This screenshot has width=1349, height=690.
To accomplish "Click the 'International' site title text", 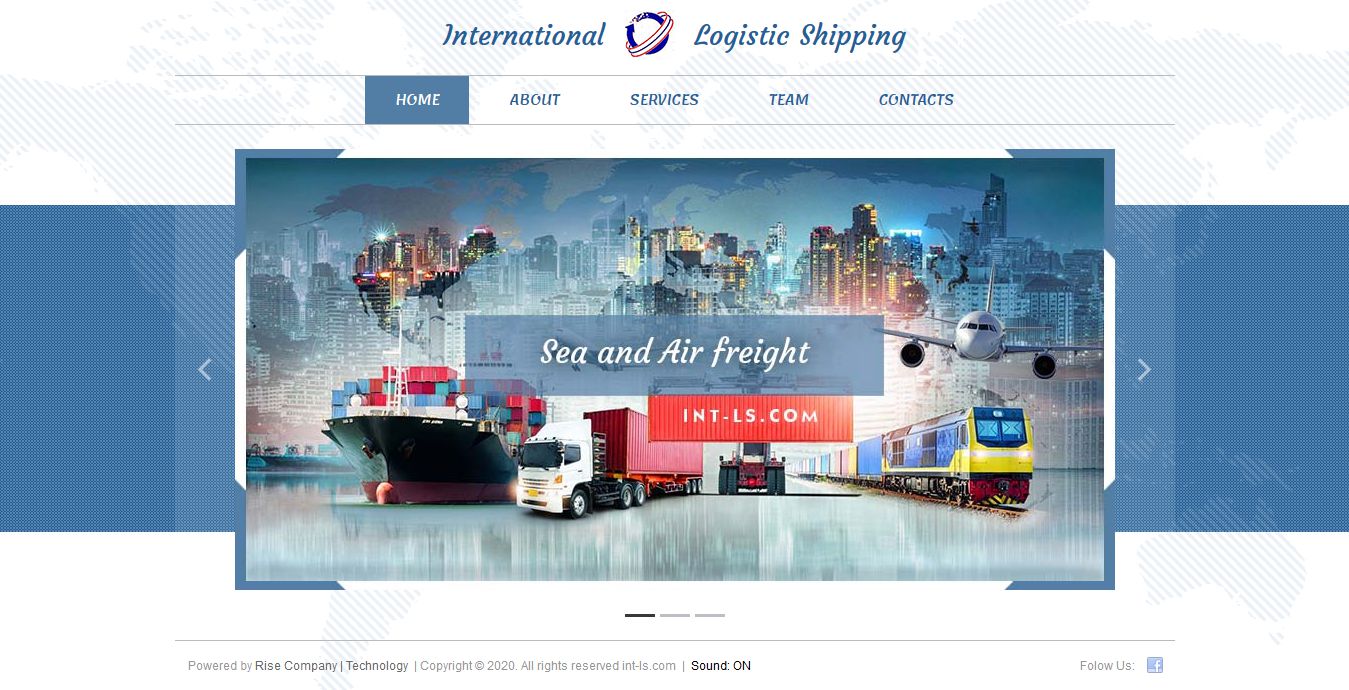I will [524, 36].
